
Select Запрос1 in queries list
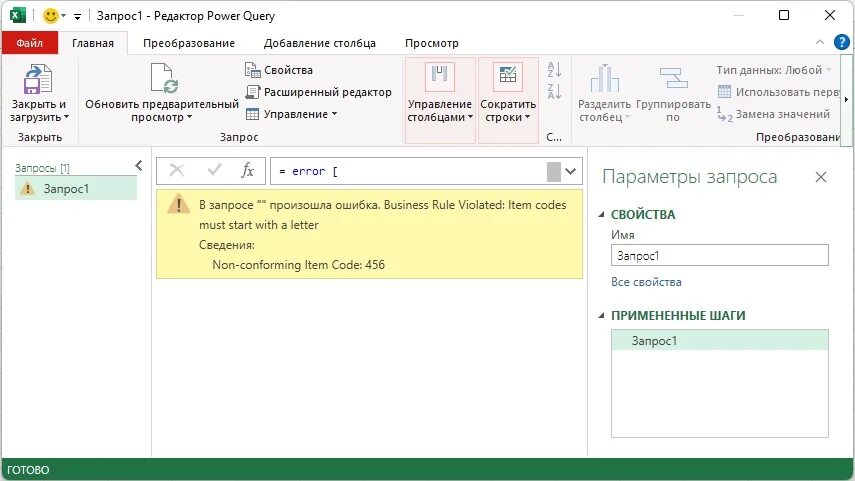[76, 189]
